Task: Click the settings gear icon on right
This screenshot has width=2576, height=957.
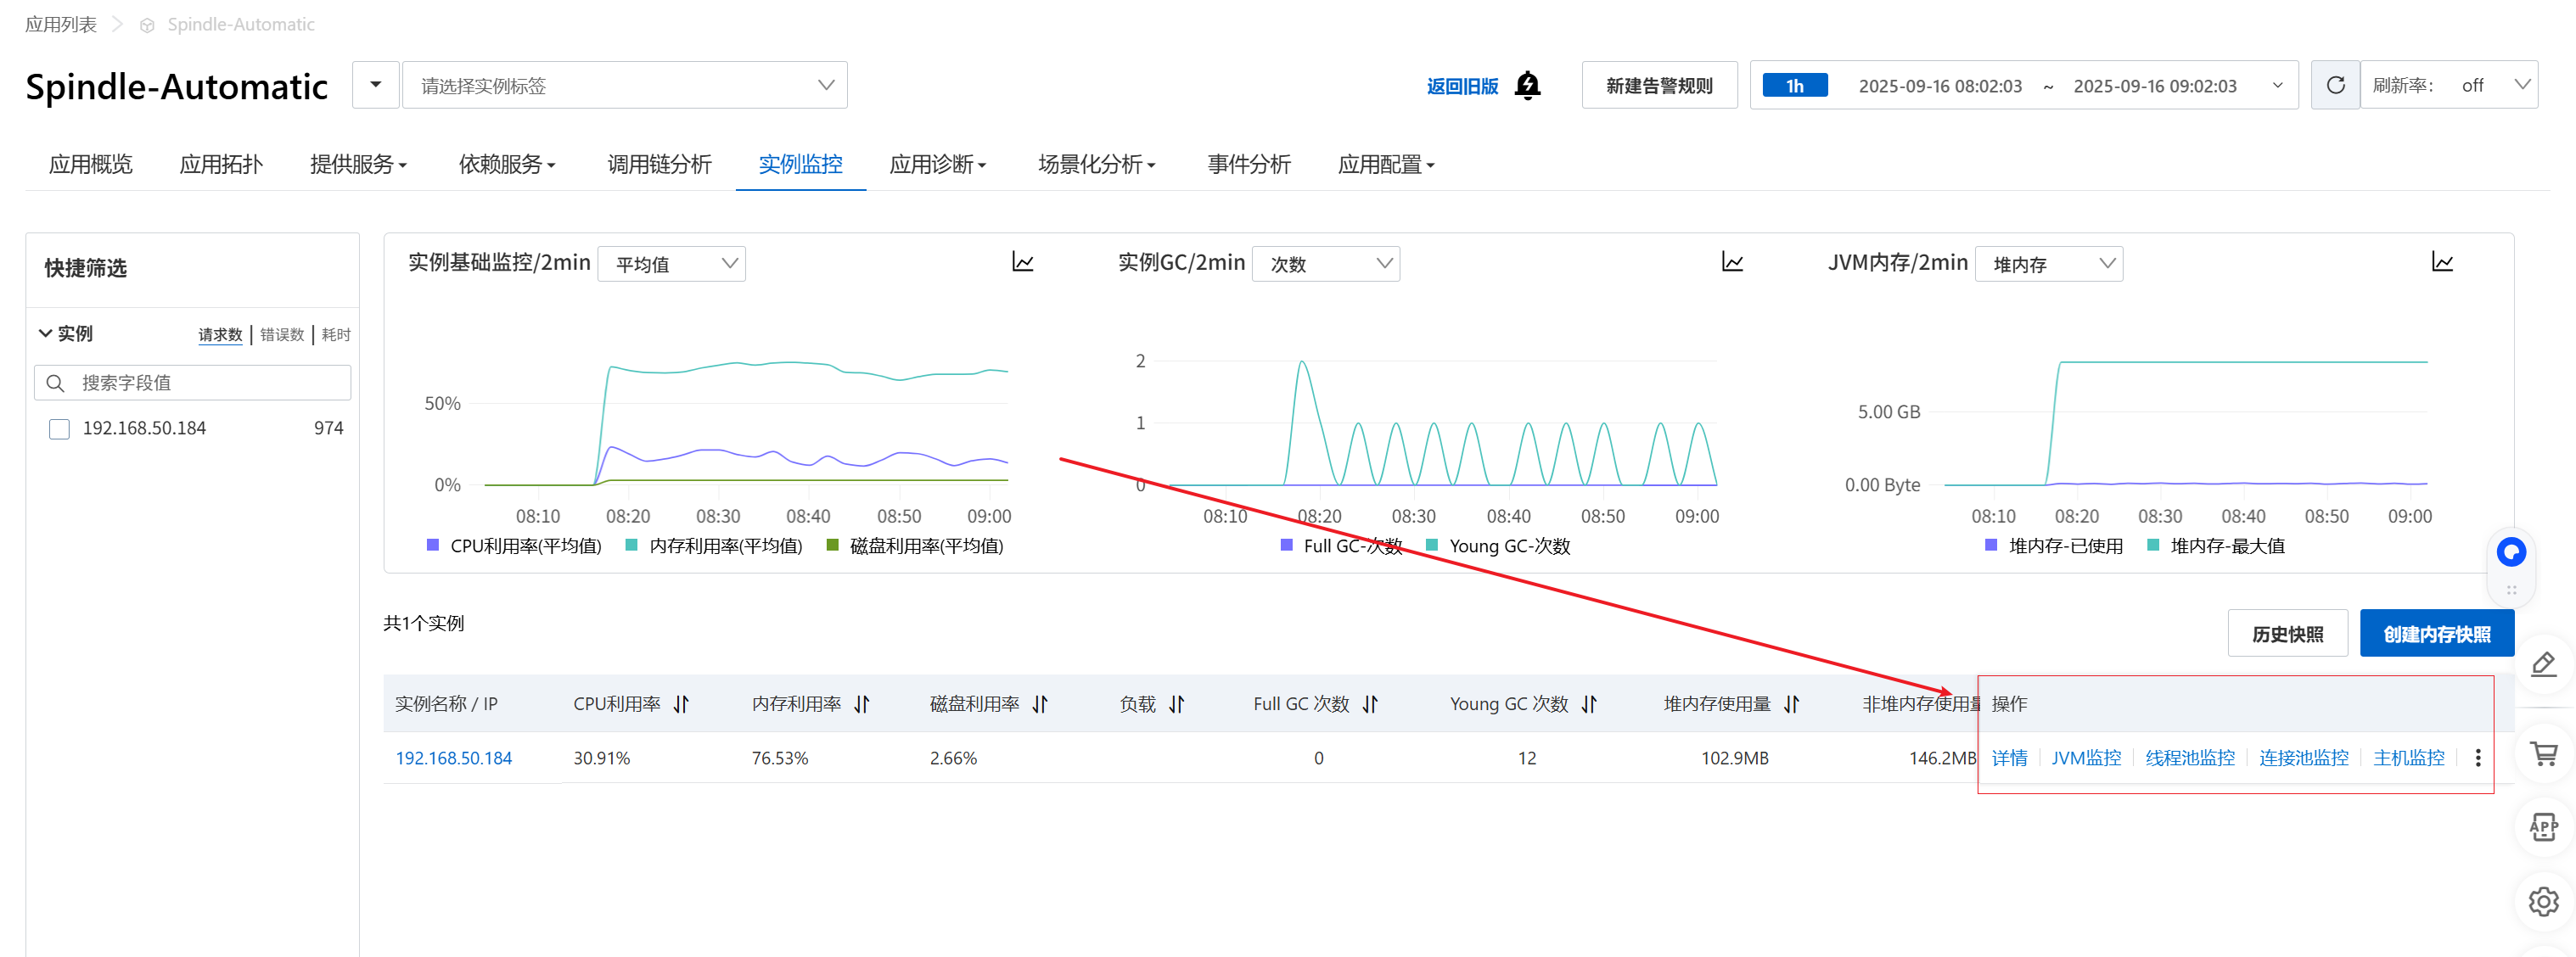Action: click(x=2542, y=901)
